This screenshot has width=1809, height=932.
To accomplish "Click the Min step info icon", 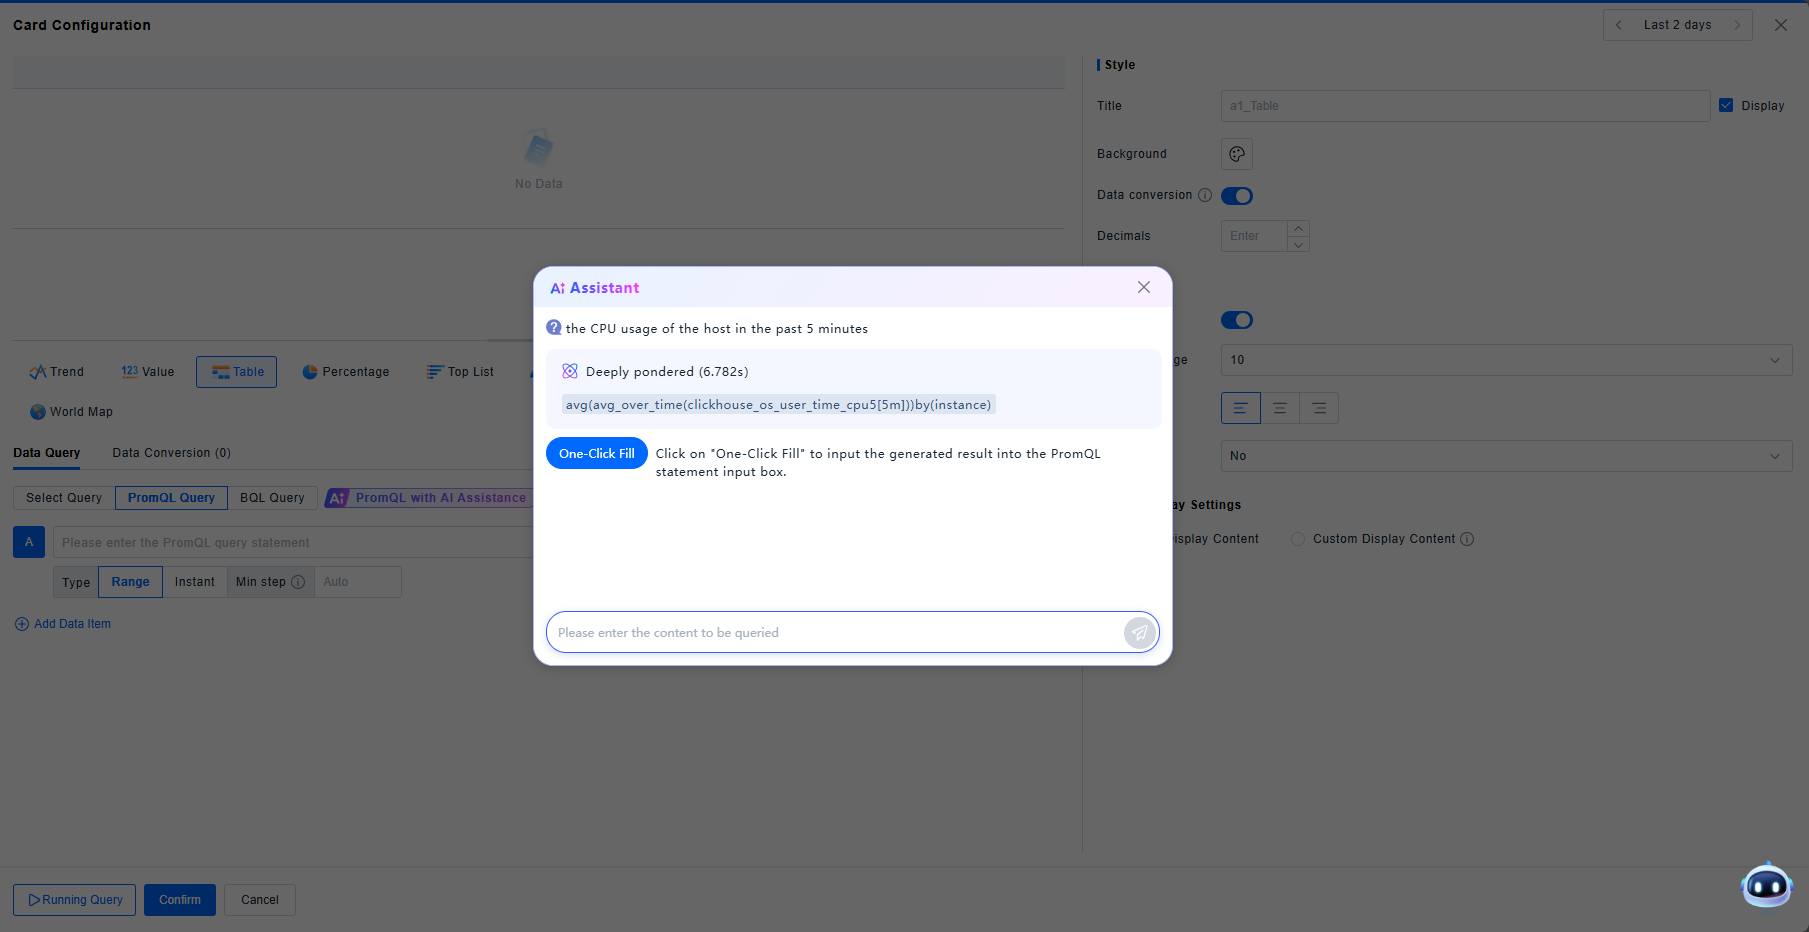I will (298, 582).
